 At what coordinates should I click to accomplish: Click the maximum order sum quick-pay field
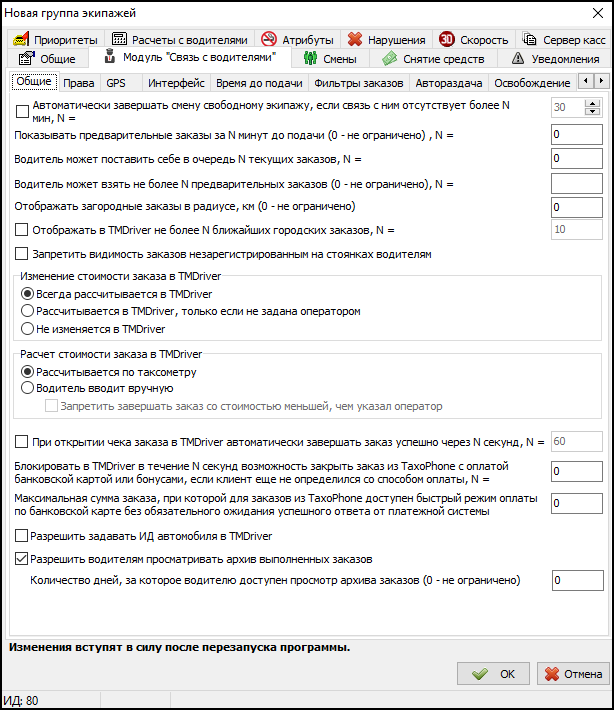click(576, 504)
